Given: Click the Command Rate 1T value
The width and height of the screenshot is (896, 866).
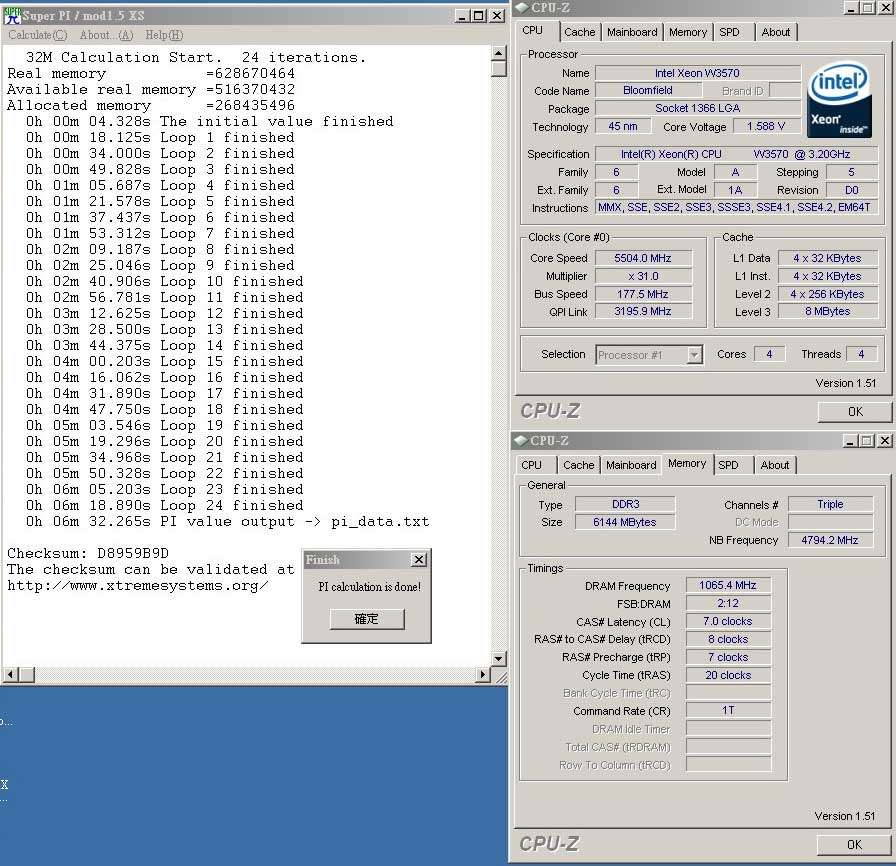Looking at the screenshot, I should (728, 710).
